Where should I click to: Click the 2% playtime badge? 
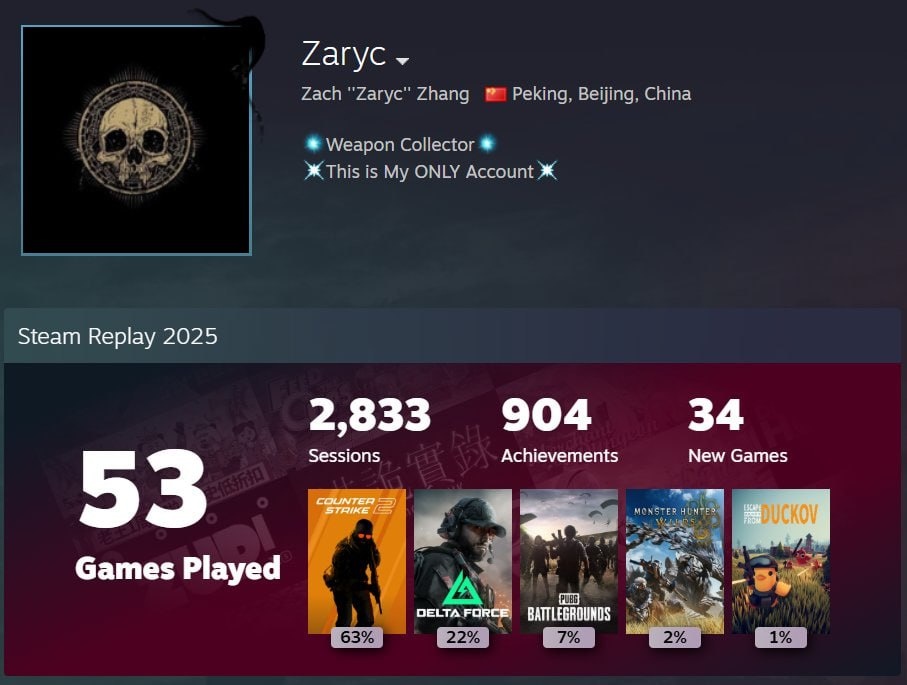click(674, 638)
